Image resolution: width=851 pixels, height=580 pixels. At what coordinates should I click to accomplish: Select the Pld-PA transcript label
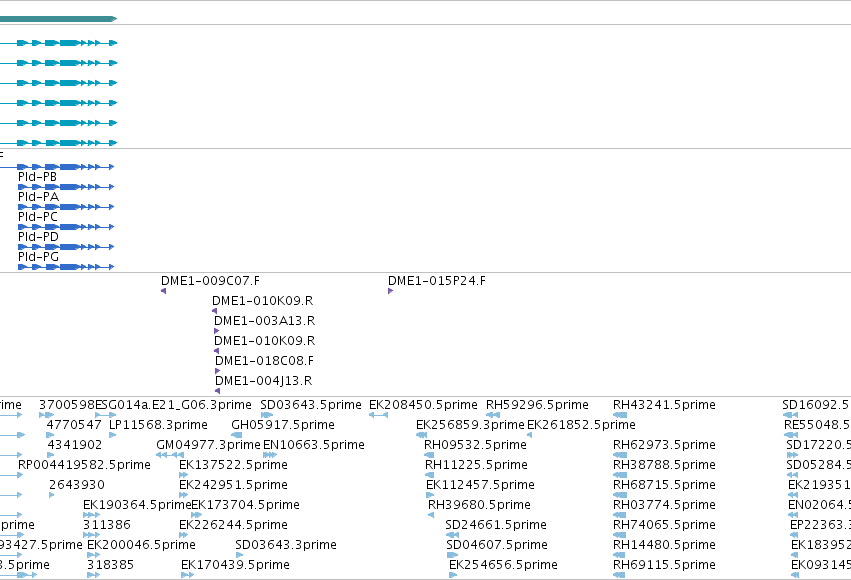(x=39, y=197)
